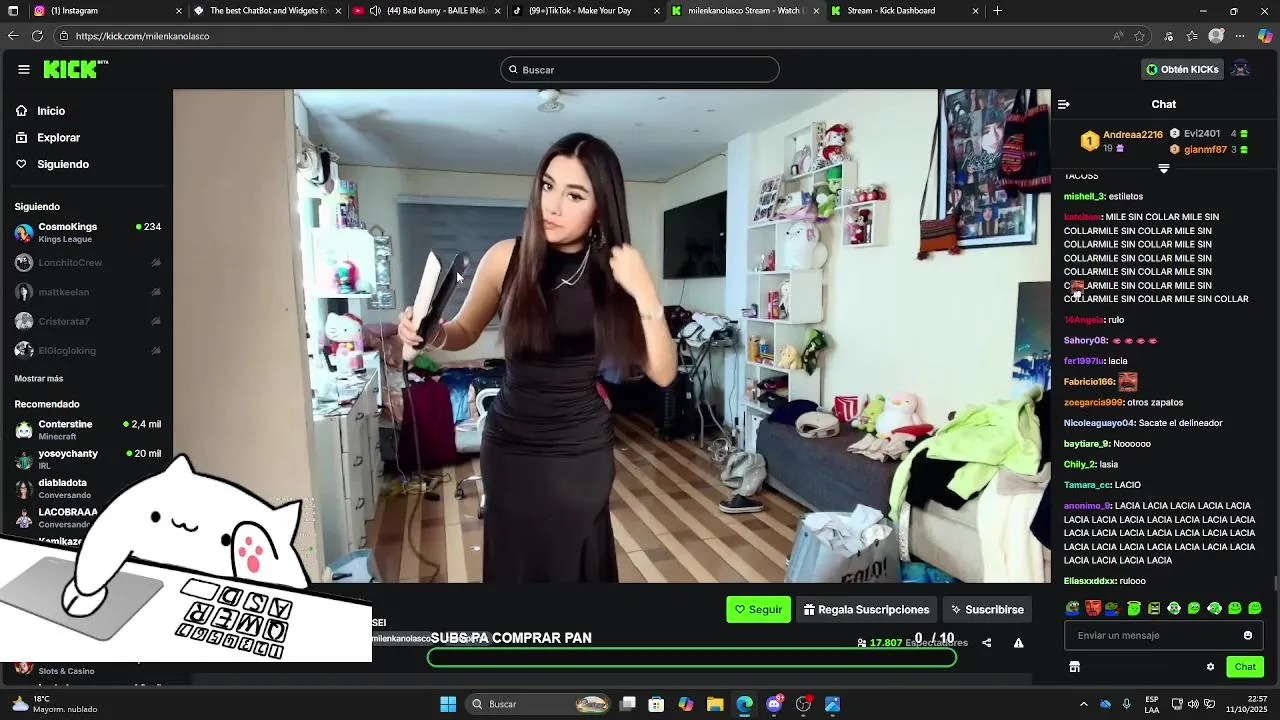The height and width of the screenshot is (720, 1280).
Task: Open Copilot in Edge toolbar
Action: (x=1265, y=36)
